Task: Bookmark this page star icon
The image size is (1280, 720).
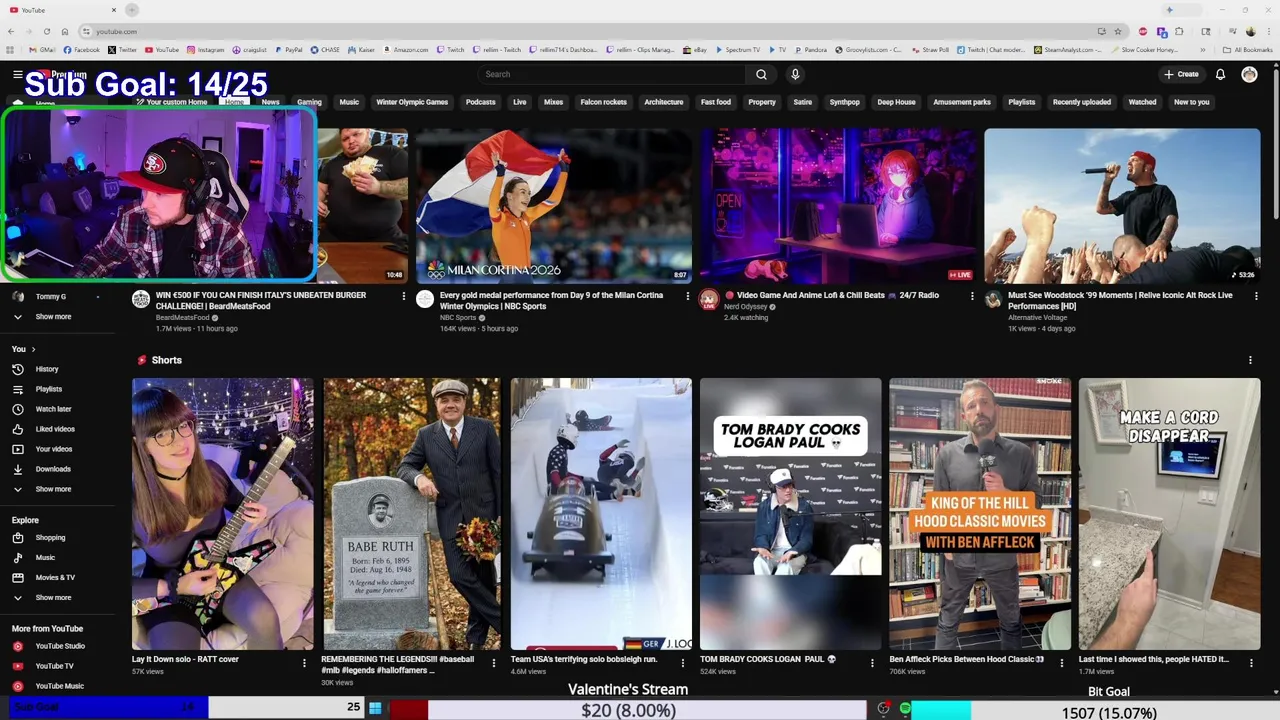Action: pyautogui.click(x=1118, y=31)
